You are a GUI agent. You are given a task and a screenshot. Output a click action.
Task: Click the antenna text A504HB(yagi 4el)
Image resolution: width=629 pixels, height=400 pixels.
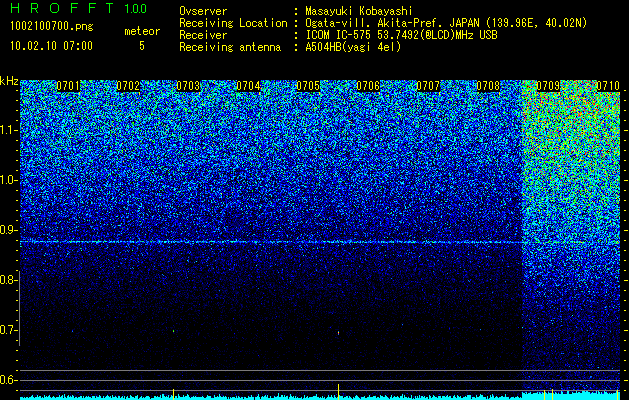point(353,47)
